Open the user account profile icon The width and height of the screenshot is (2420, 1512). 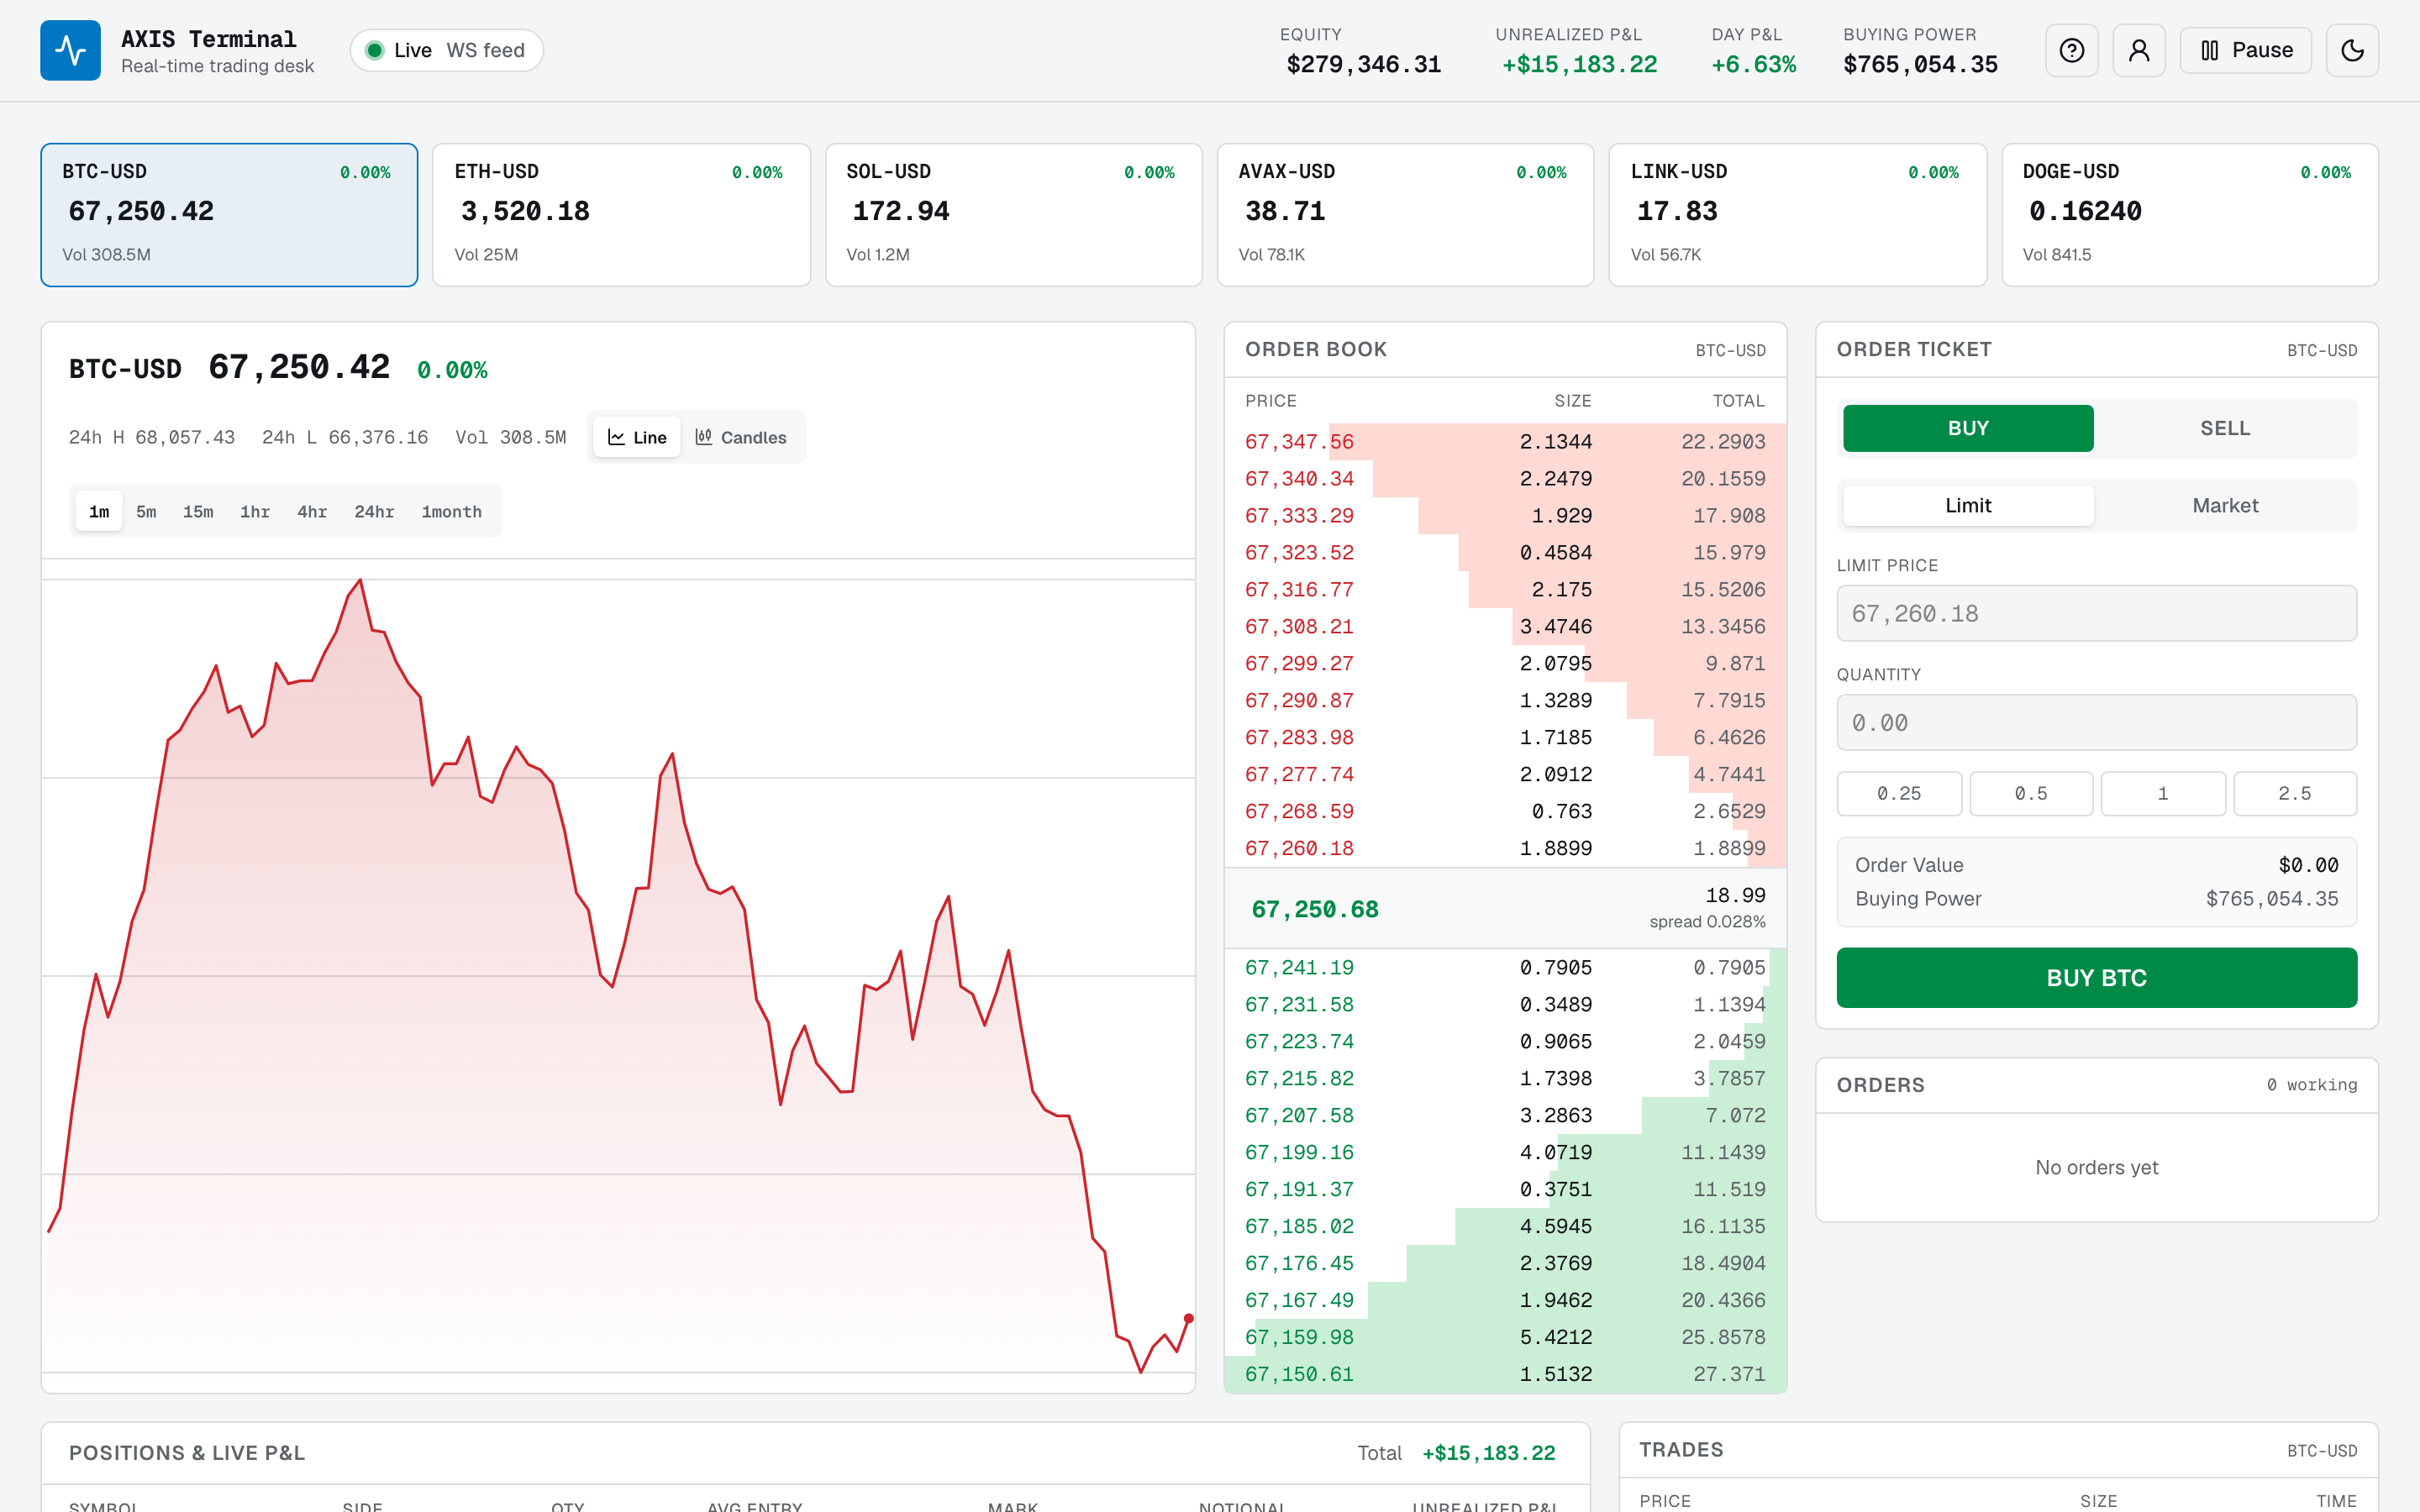coord(2138,50)
